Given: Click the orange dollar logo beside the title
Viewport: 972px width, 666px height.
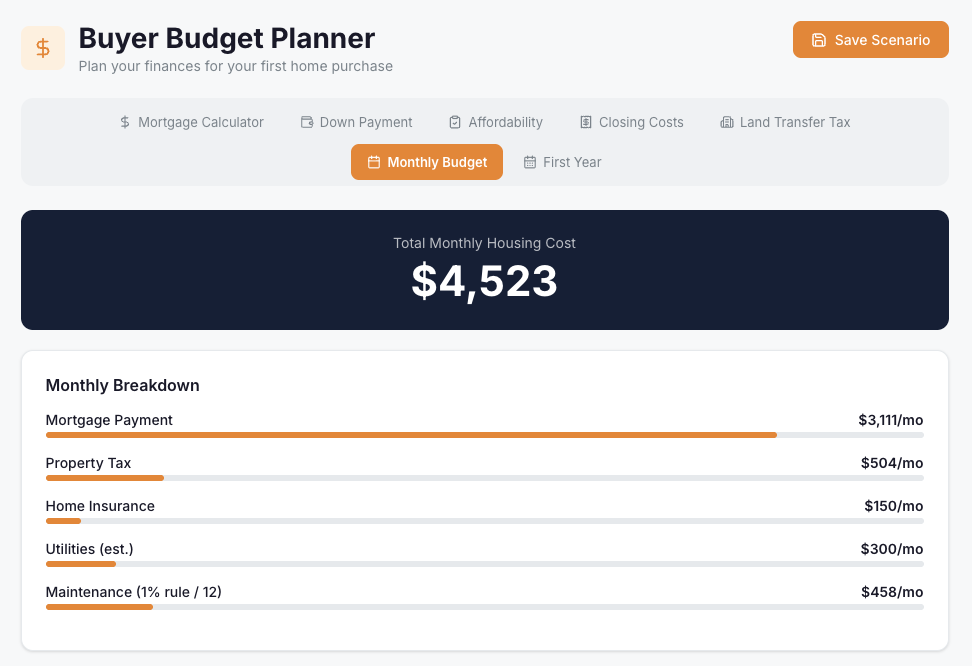Looking at the screenshot, I should pos(43,47).
